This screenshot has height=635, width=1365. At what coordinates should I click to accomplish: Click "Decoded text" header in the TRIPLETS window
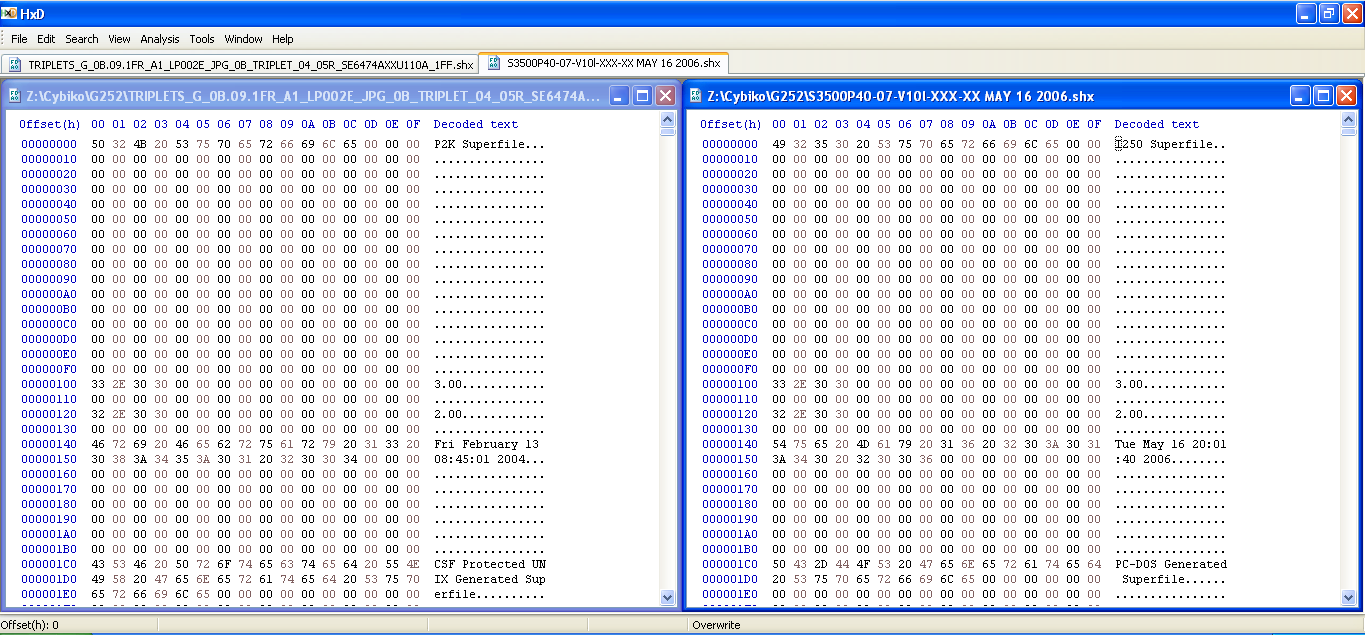(476, 124)
